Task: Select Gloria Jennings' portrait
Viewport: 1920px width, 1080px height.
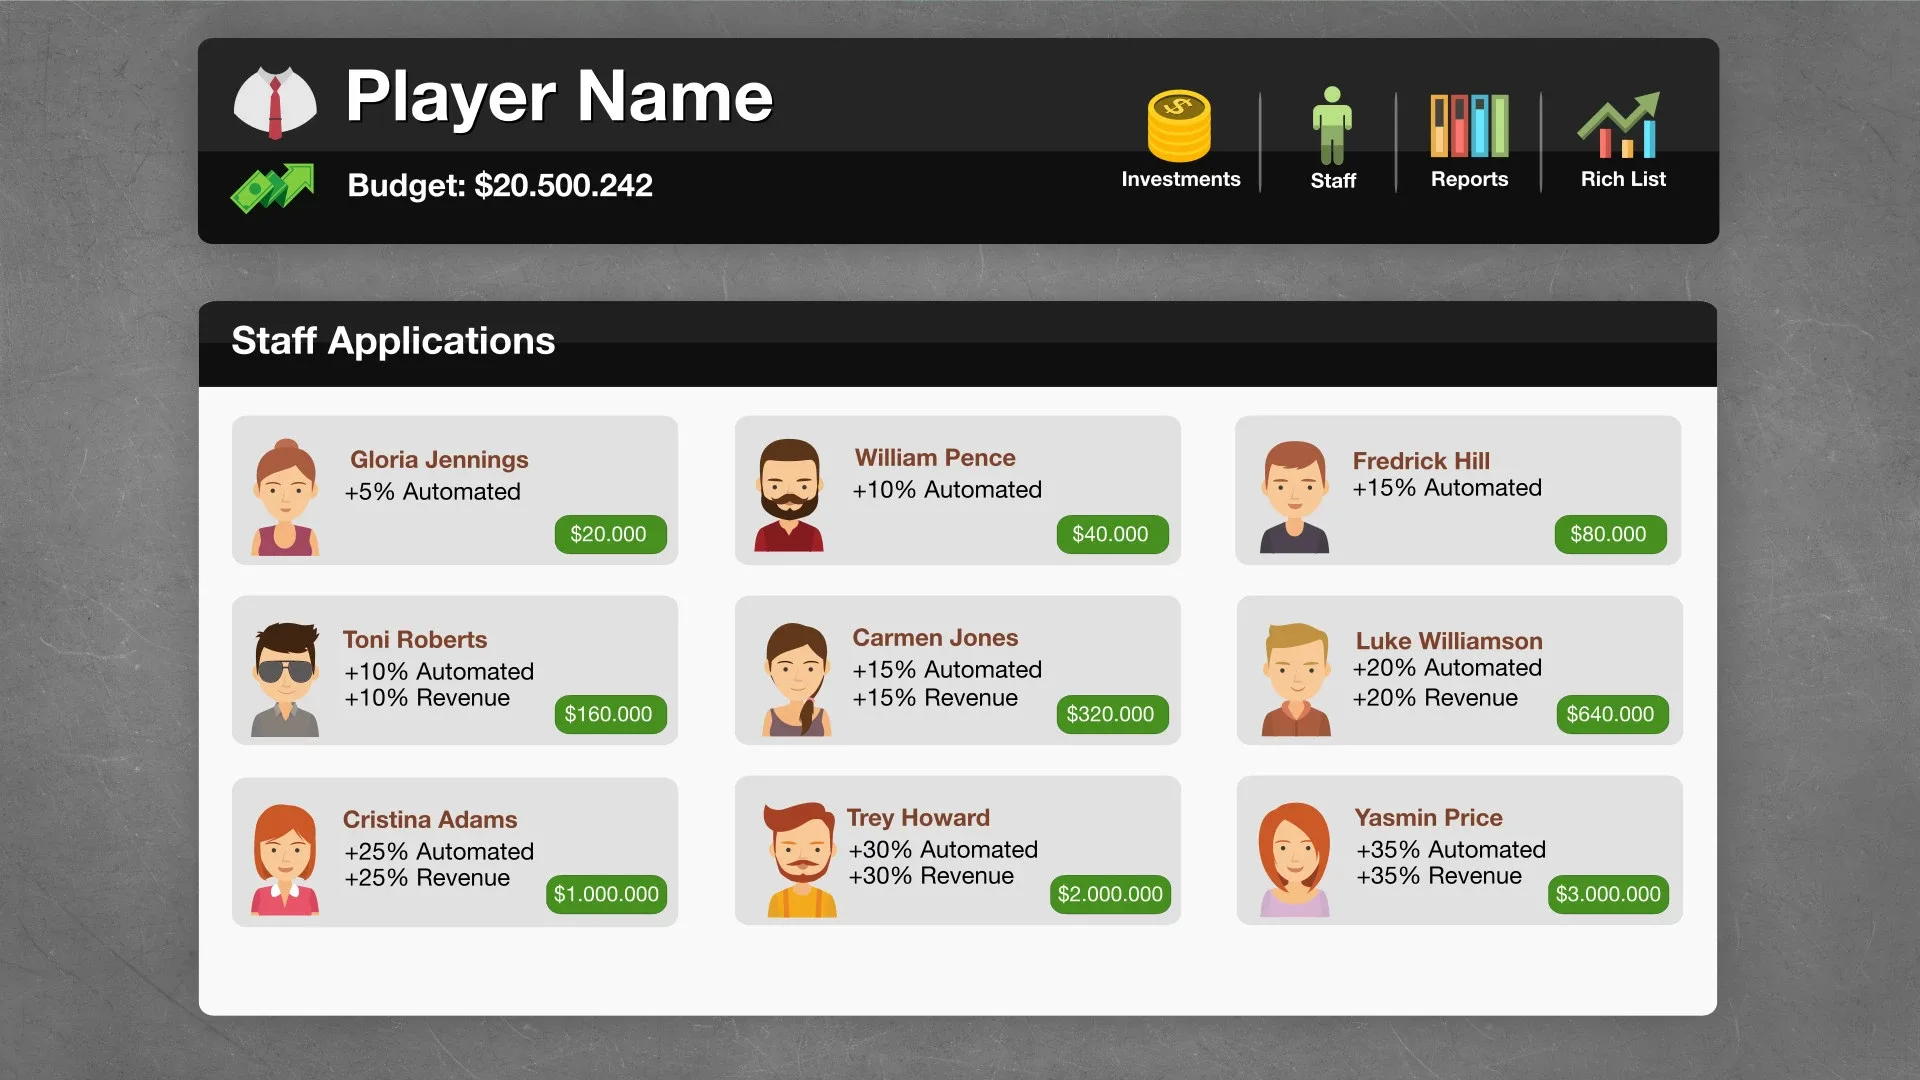Action: (286, 497)
